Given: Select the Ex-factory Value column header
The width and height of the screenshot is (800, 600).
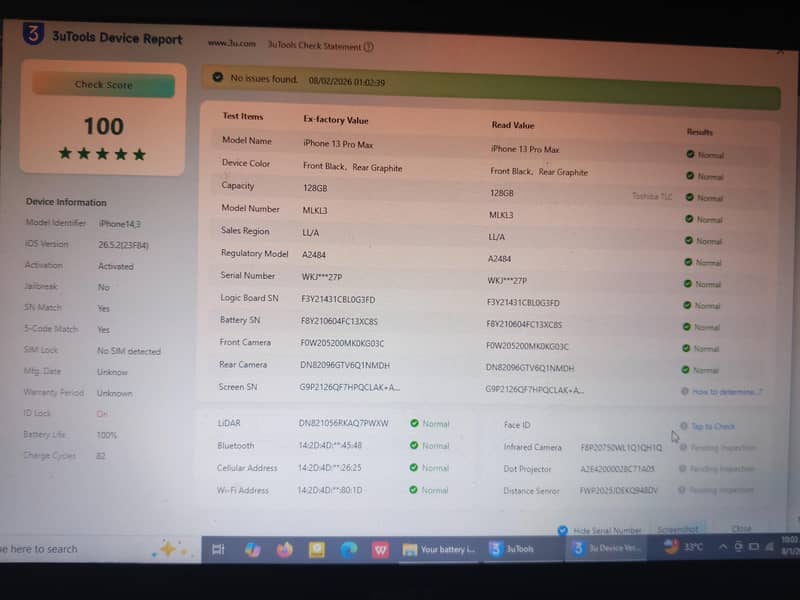Looking at the screenshot, I should [336, 120].
